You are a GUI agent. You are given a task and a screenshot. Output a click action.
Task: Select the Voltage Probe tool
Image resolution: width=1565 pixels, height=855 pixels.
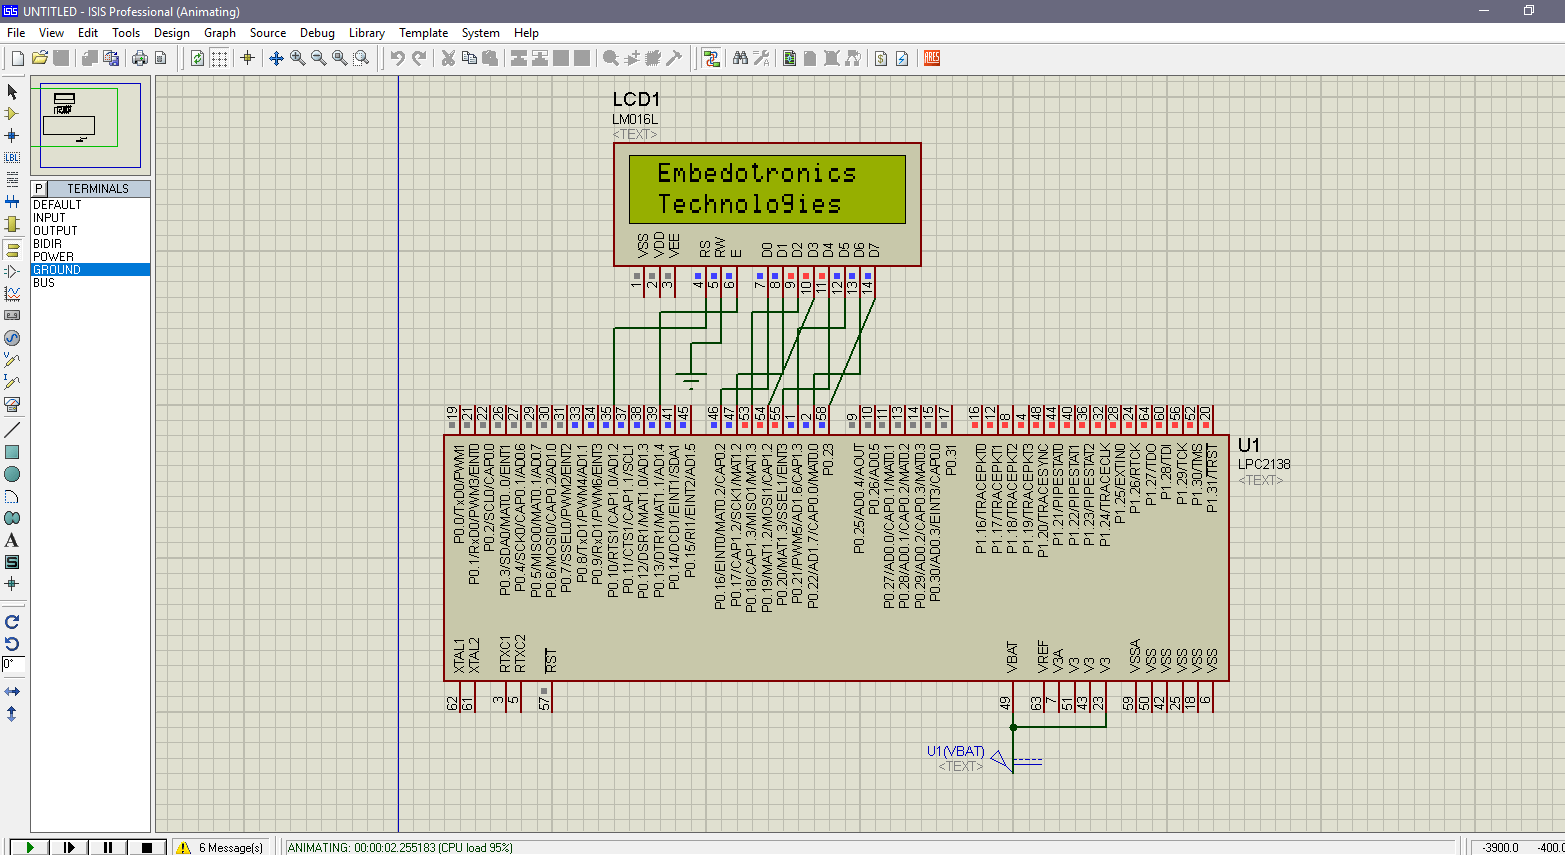13,360
